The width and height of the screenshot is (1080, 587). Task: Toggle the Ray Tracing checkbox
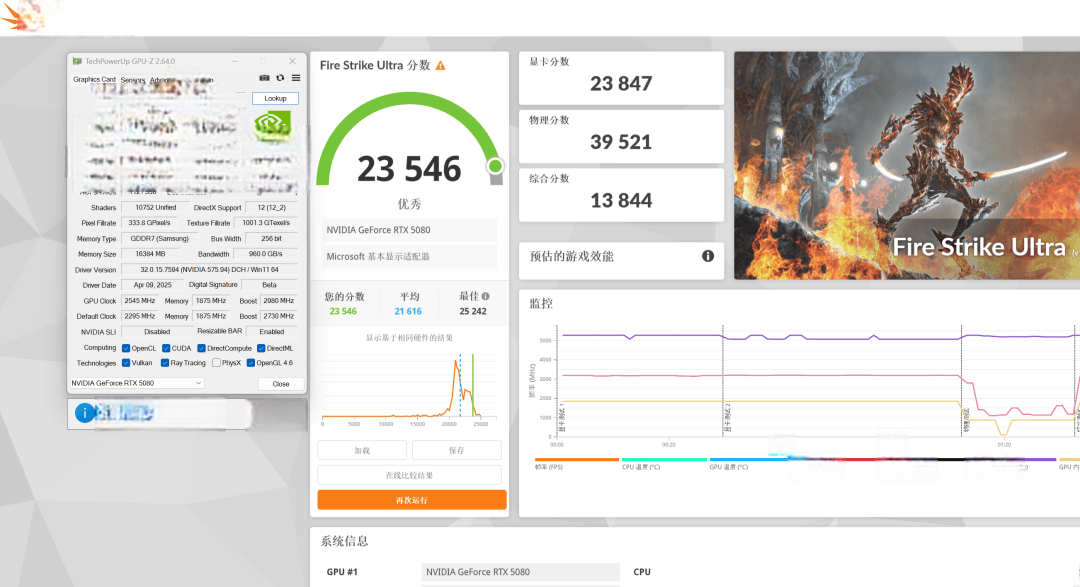165,363
